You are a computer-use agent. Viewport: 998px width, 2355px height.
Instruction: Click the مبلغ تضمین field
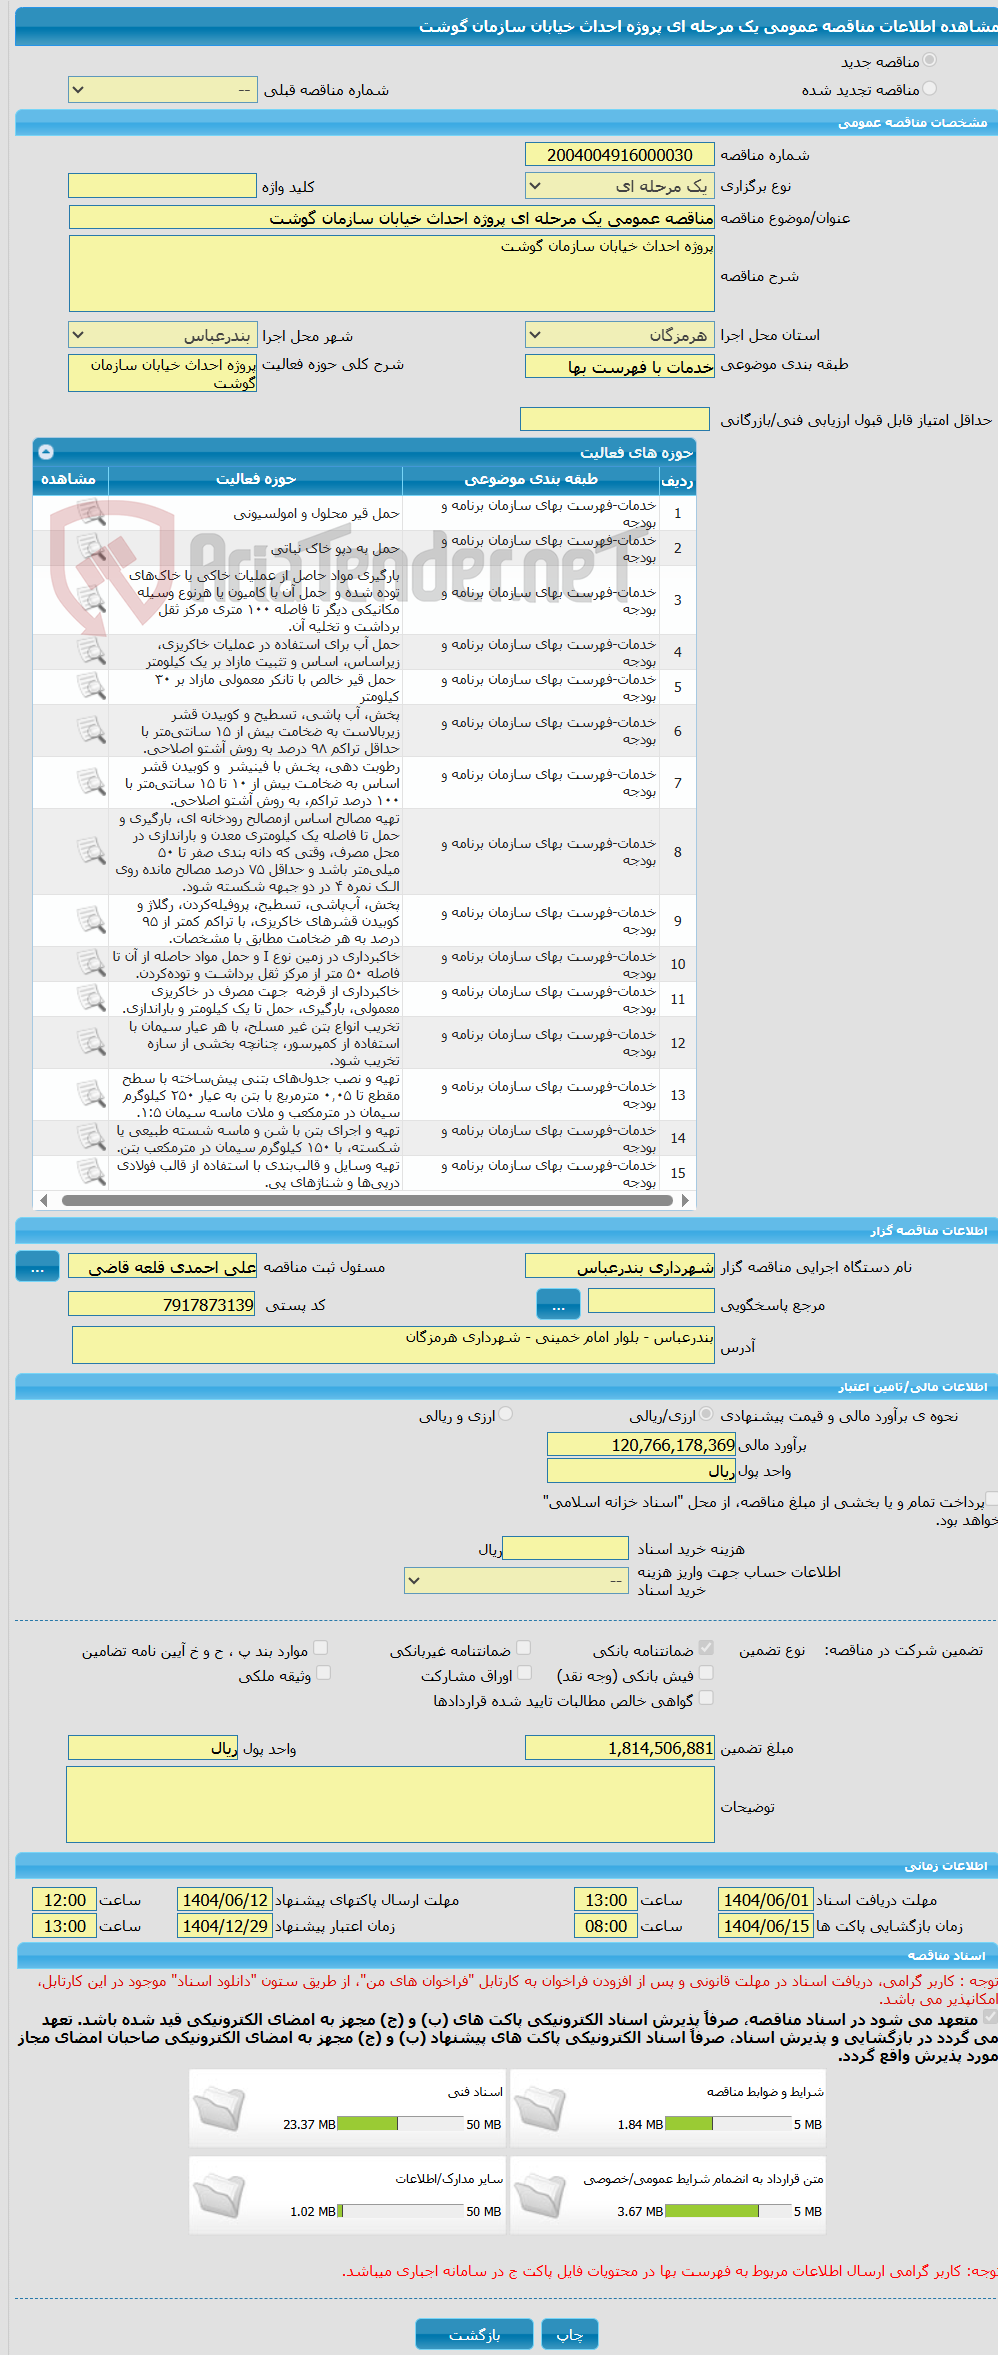[x=619, y=1748]
